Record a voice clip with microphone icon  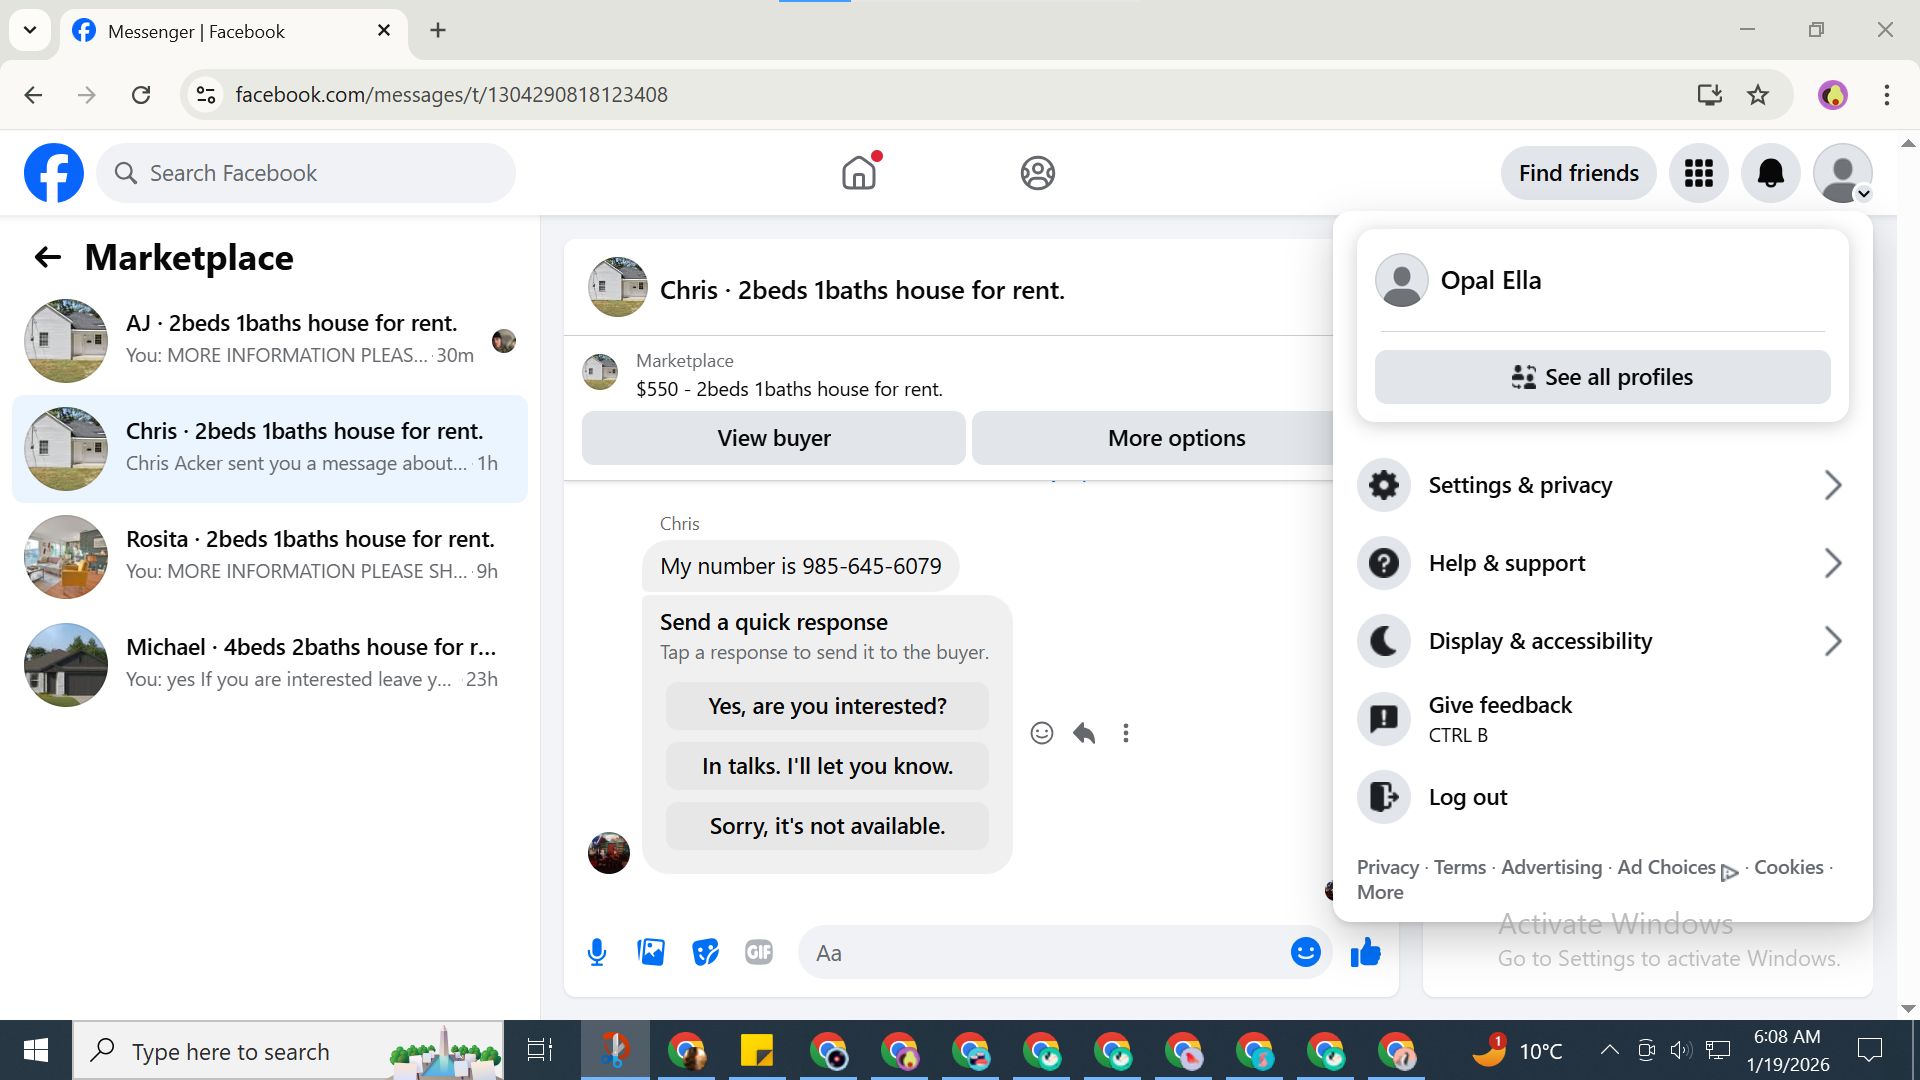pyautogui.click(x=597, y=953)
